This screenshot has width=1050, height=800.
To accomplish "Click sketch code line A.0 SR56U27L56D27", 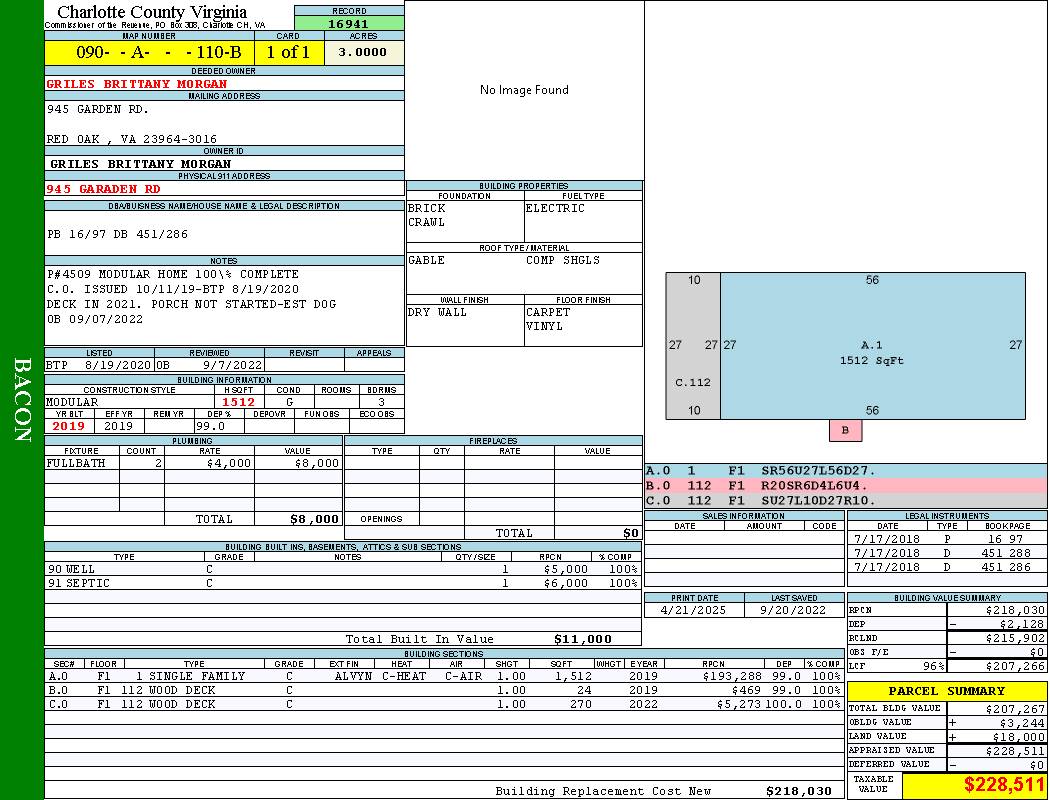I will pos(846,471).
